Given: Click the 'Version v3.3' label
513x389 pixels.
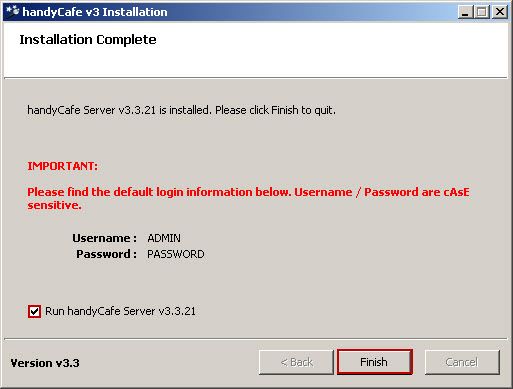Looking at the screenshot, I should pos(45,363).
